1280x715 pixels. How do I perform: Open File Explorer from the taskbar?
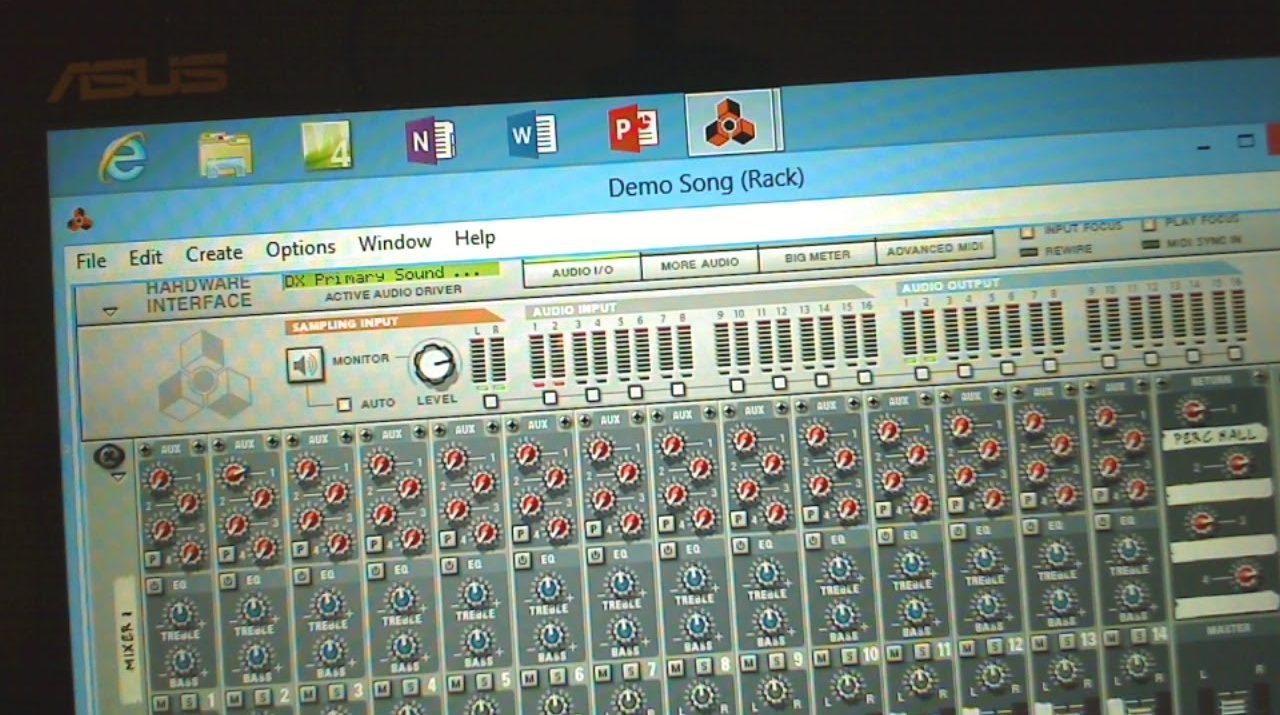[225, 153]
